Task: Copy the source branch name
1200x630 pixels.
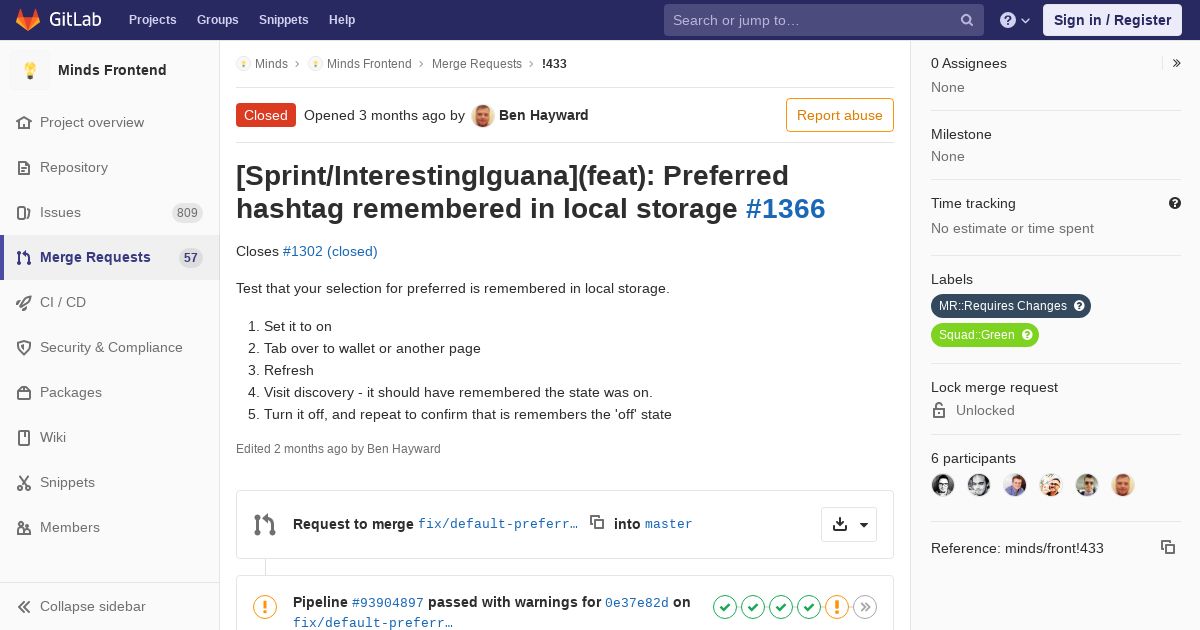Action: click(x=597, y=522)
